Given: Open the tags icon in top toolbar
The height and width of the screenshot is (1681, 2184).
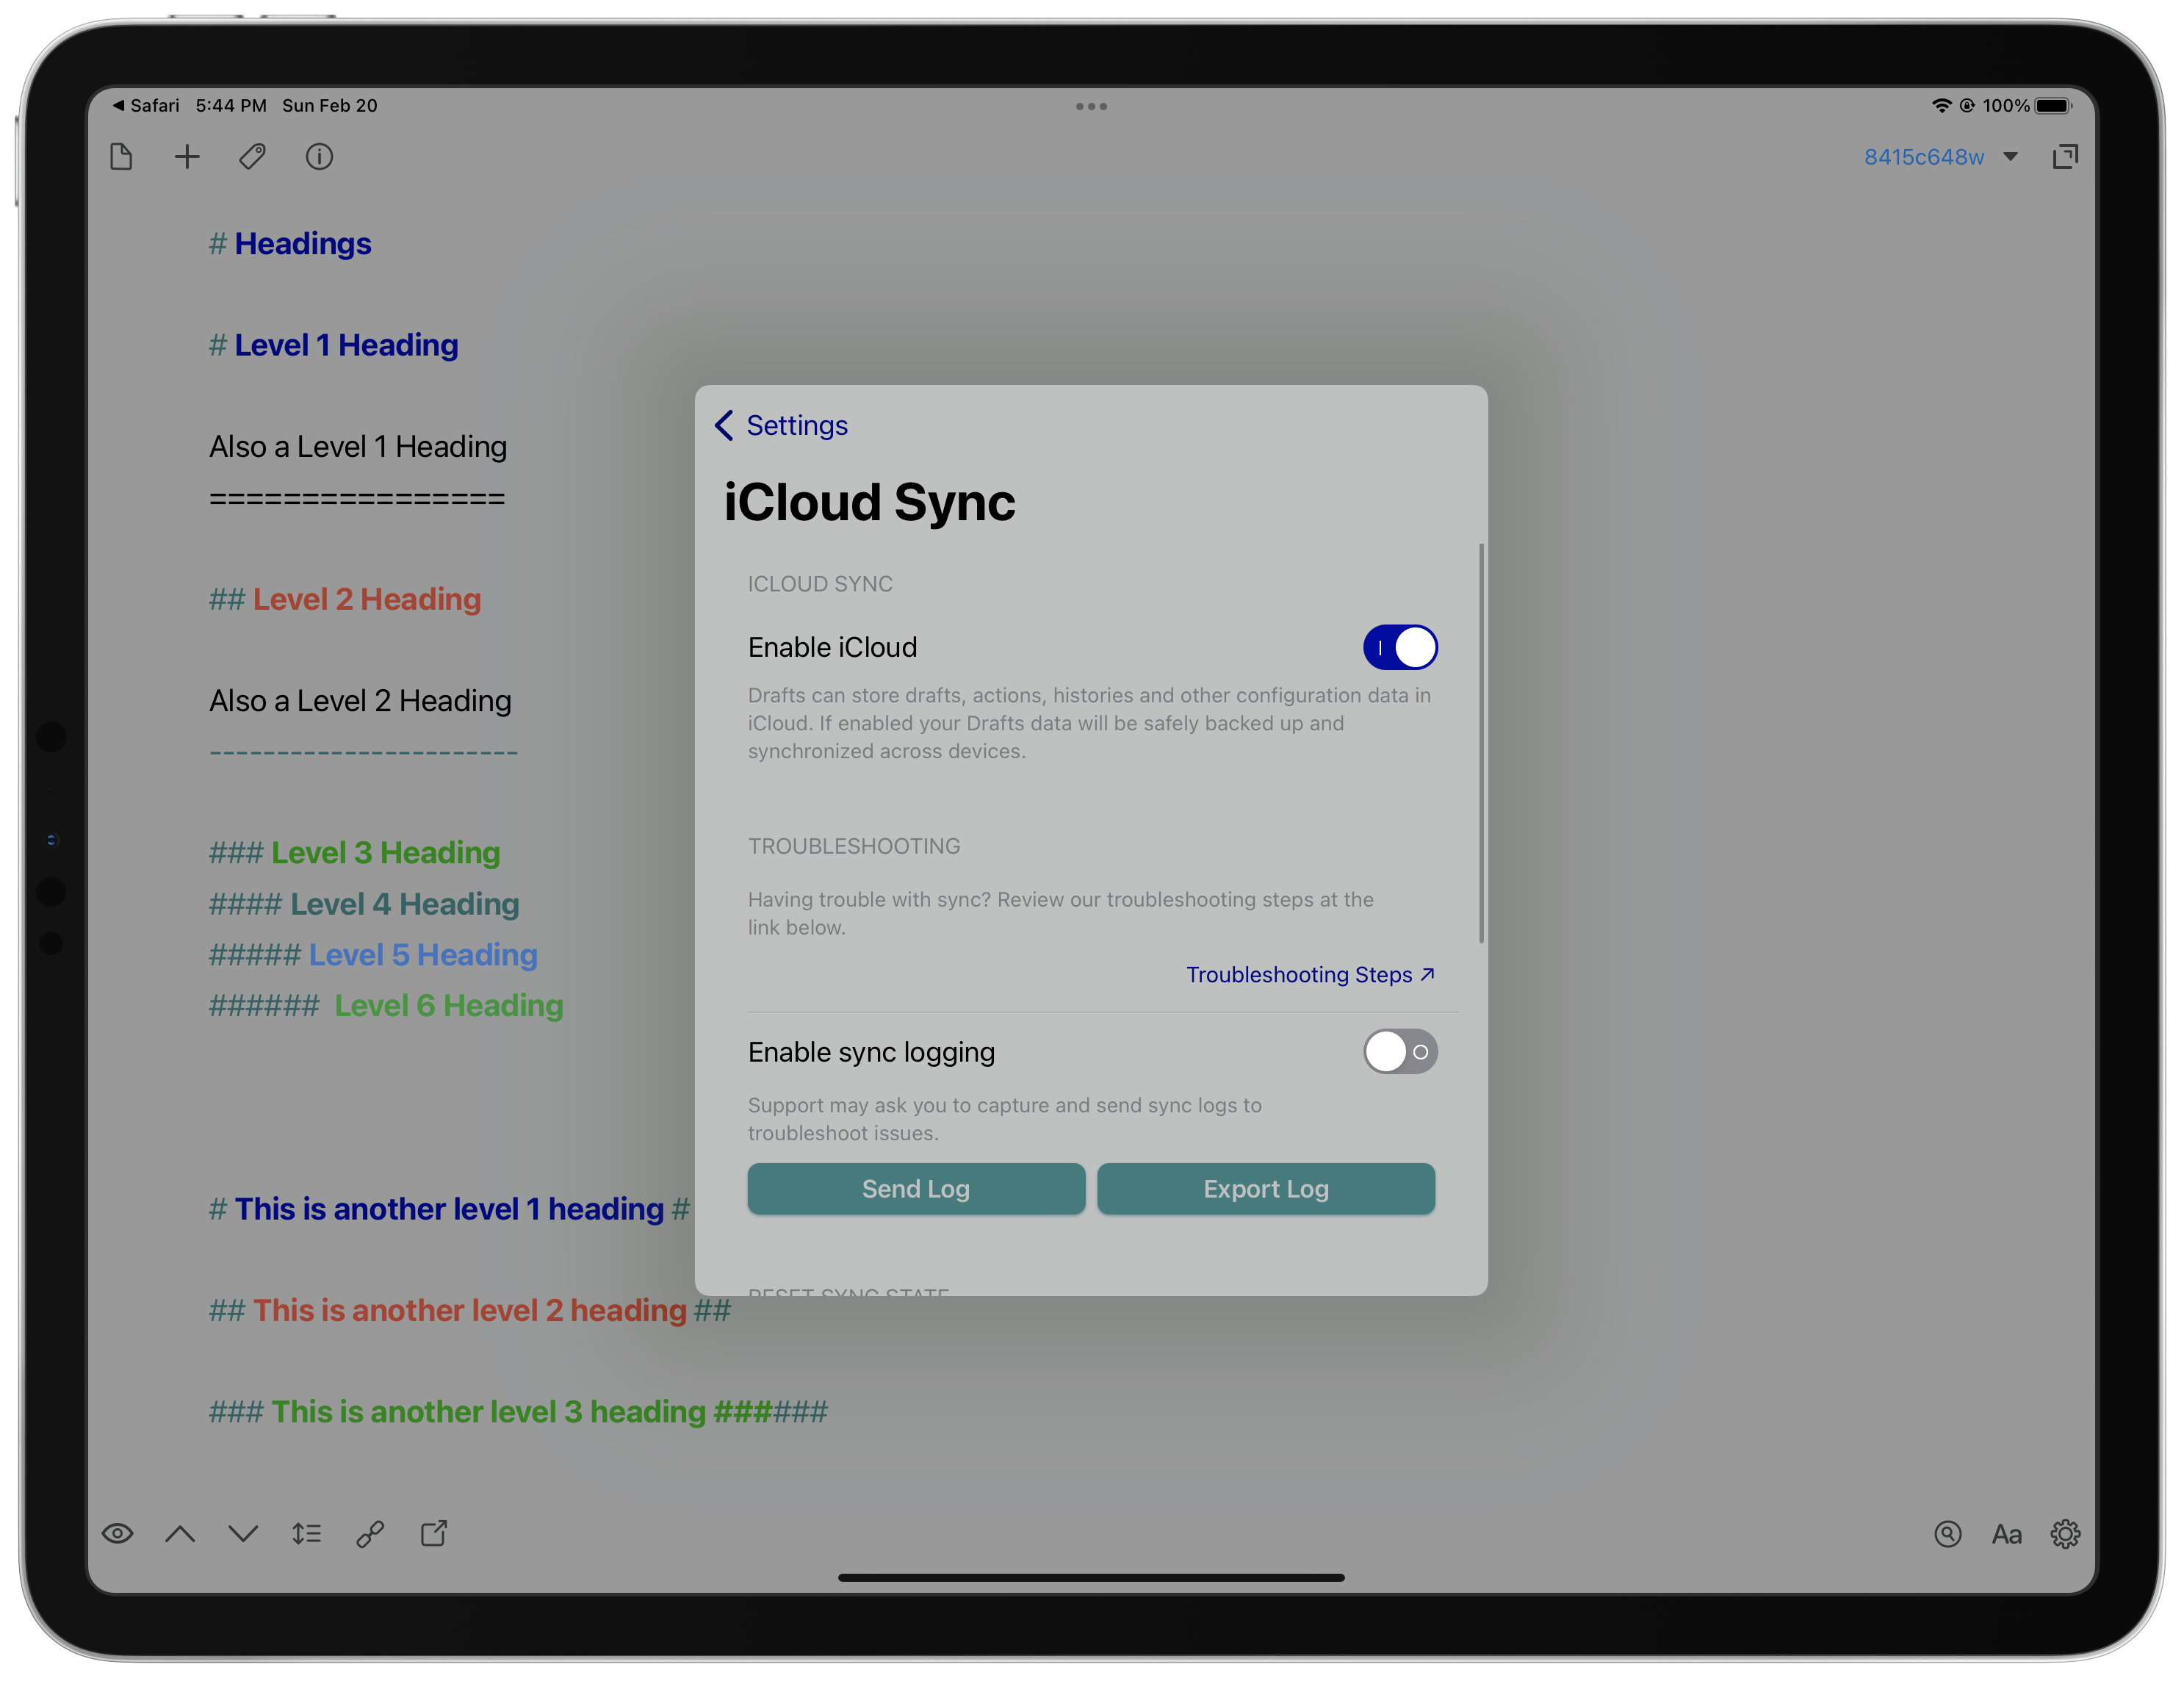Looking at the screenshot, I should coord(253,157).
